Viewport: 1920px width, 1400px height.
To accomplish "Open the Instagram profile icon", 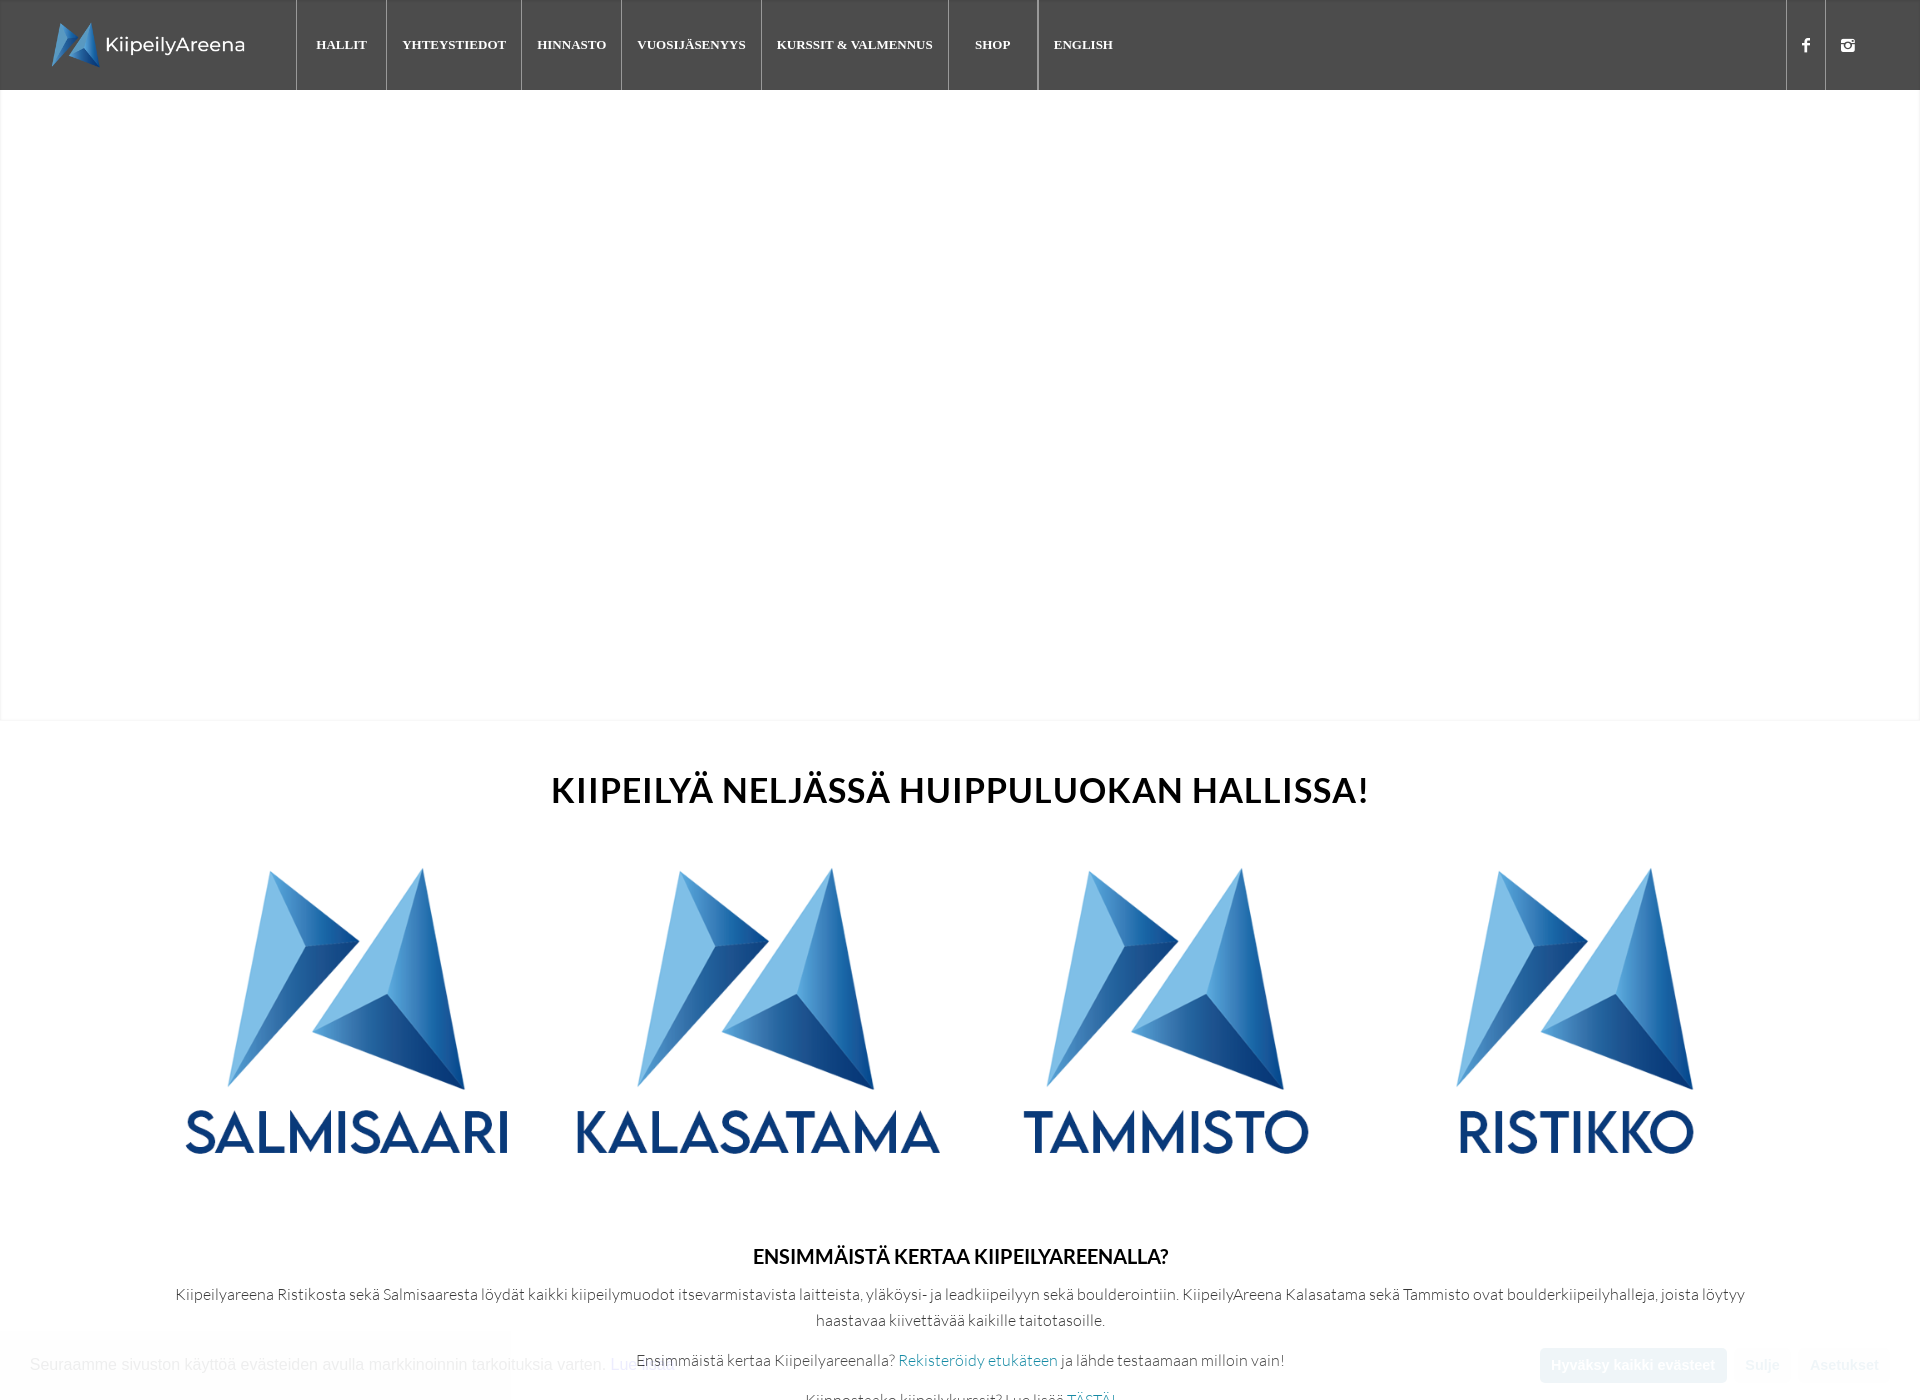I will [1848, 45].
